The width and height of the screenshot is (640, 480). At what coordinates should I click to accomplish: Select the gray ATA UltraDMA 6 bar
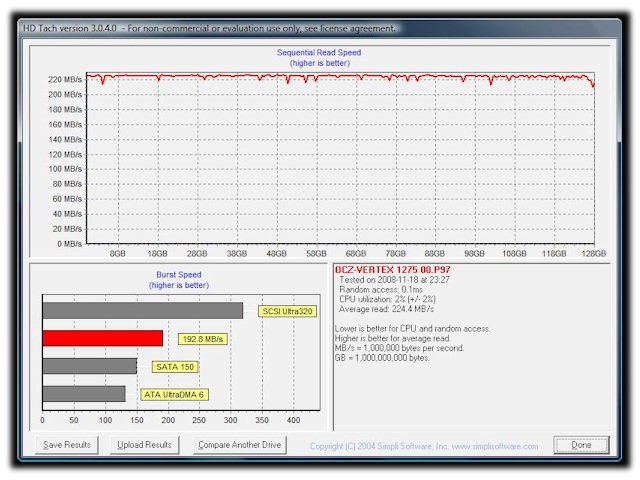(84, 394)
